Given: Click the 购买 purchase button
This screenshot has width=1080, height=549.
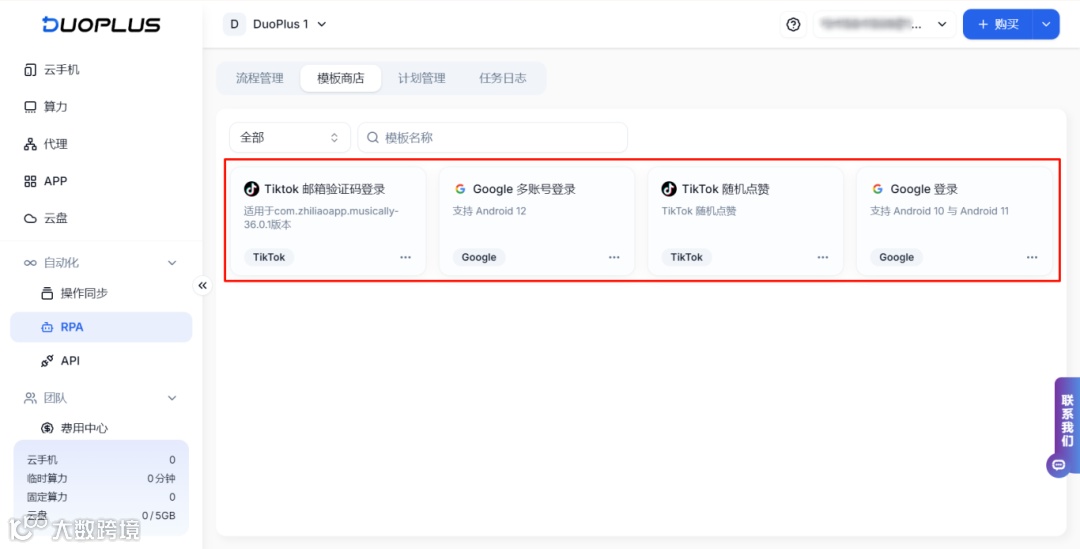Looking at the screenshot, I should (x=998, y=25).
